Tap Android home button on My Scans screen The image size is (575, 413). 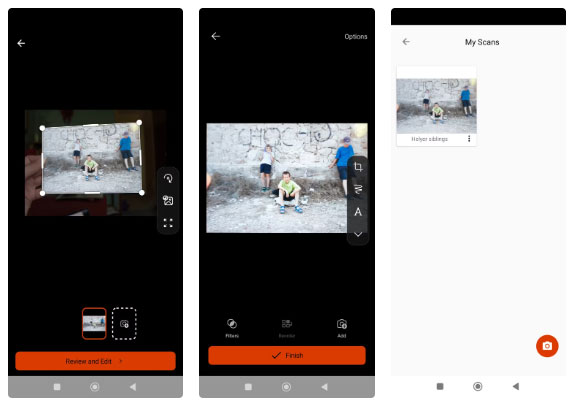coord(477,386)
